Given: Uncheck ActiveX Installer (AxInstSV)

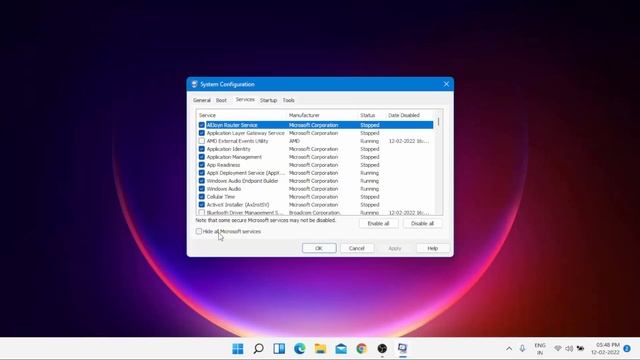Looking at the screenshot, I should click(x=202, y=204).
